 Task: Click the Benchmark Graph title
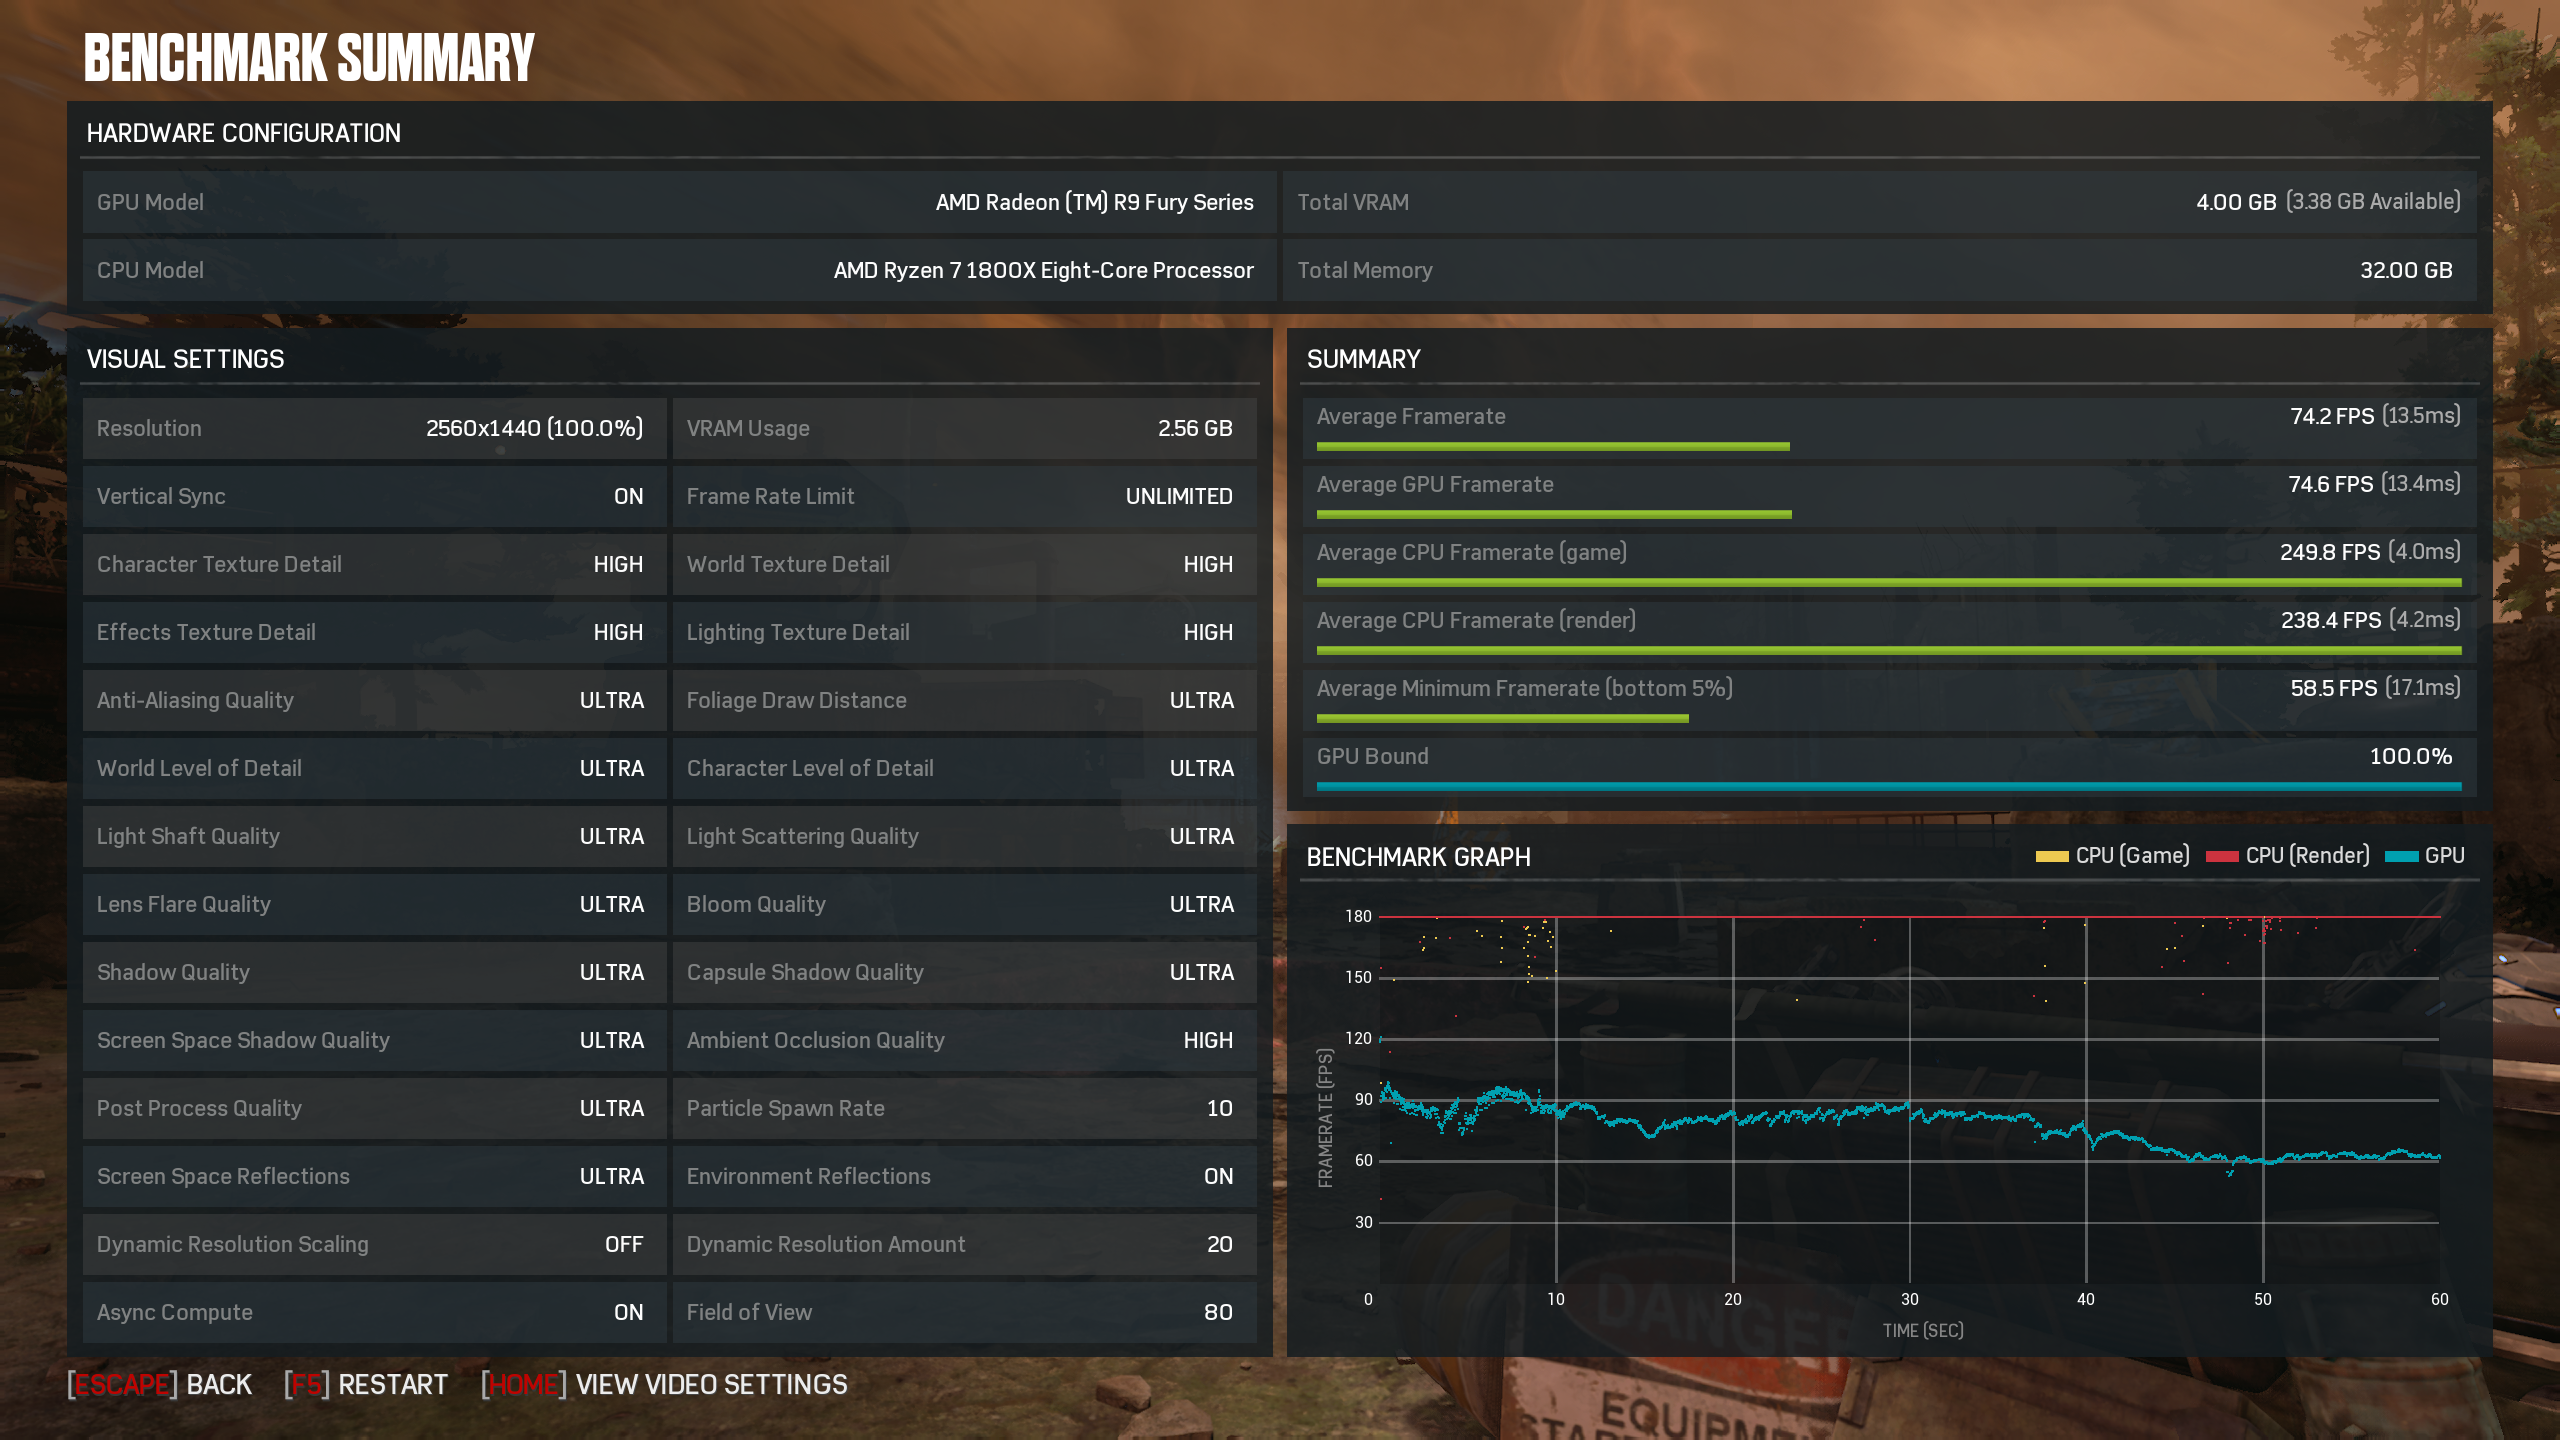coord(1418,857)
